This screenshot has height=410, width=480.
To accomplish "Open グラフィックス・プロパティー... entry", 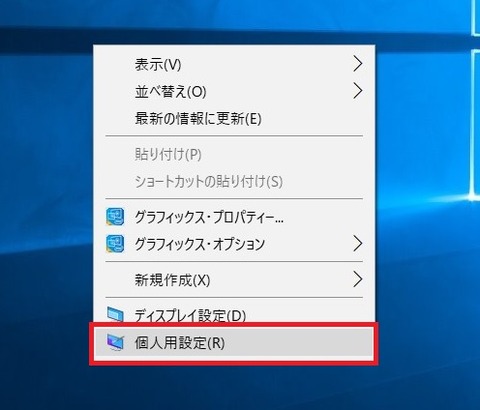I will 234,217.
